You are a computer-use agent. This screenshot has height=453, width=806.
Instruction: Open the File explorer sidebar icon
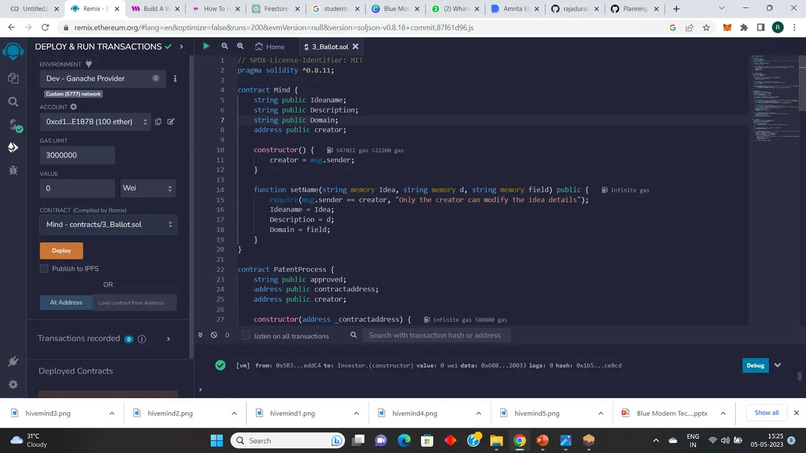(x=13, y=78)
